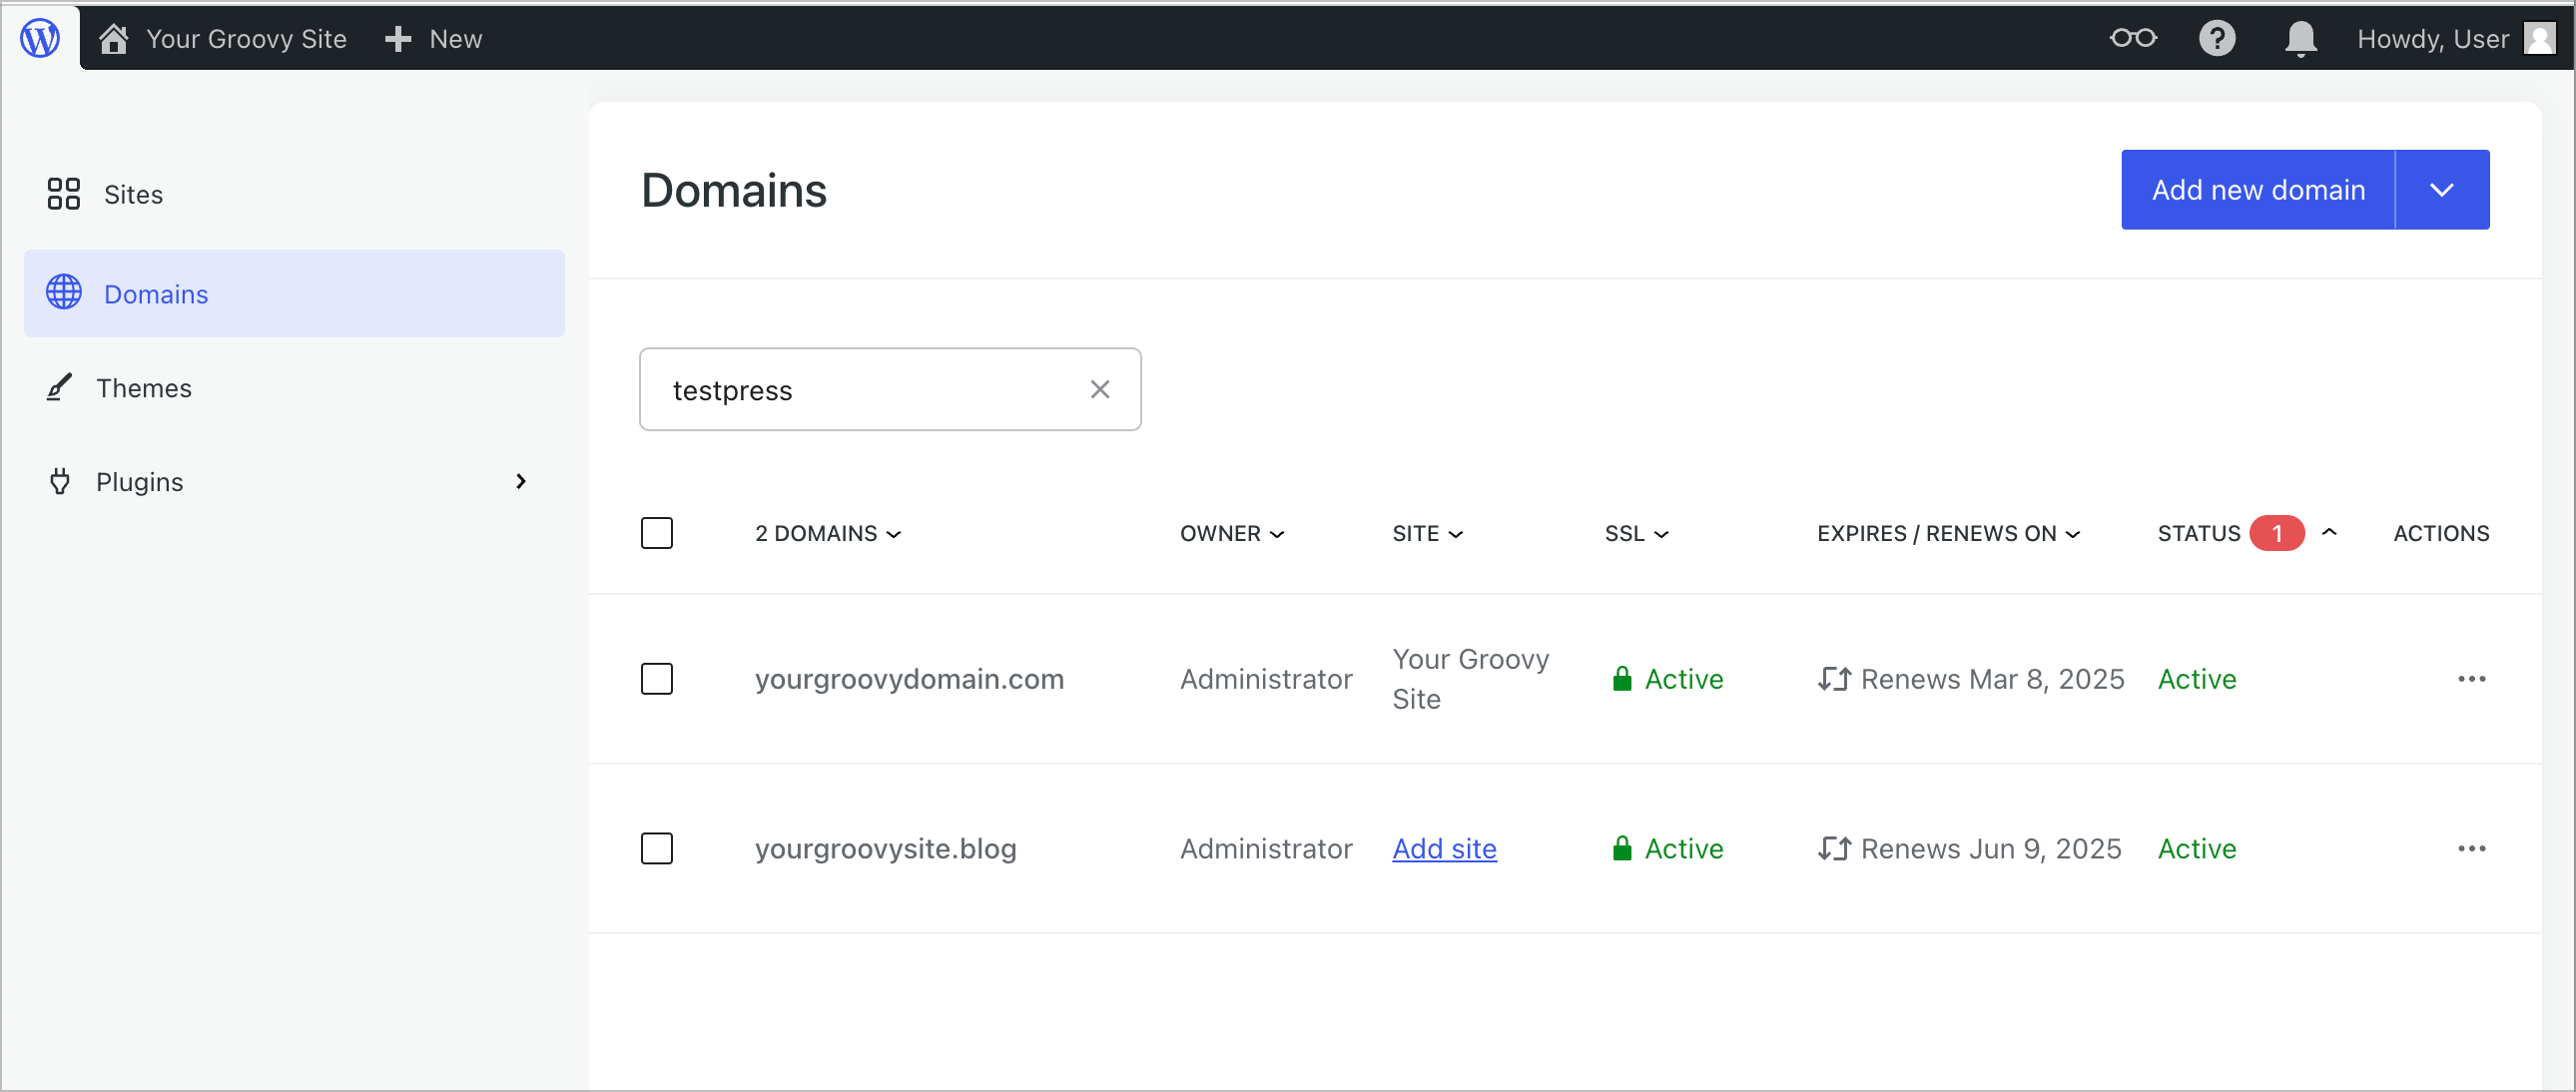The width and height of the screenshot is (2576, 1092).
Task: Open the Add new domain dropdown arrow
Action: pyautogui.click(x=2442, y=190)
